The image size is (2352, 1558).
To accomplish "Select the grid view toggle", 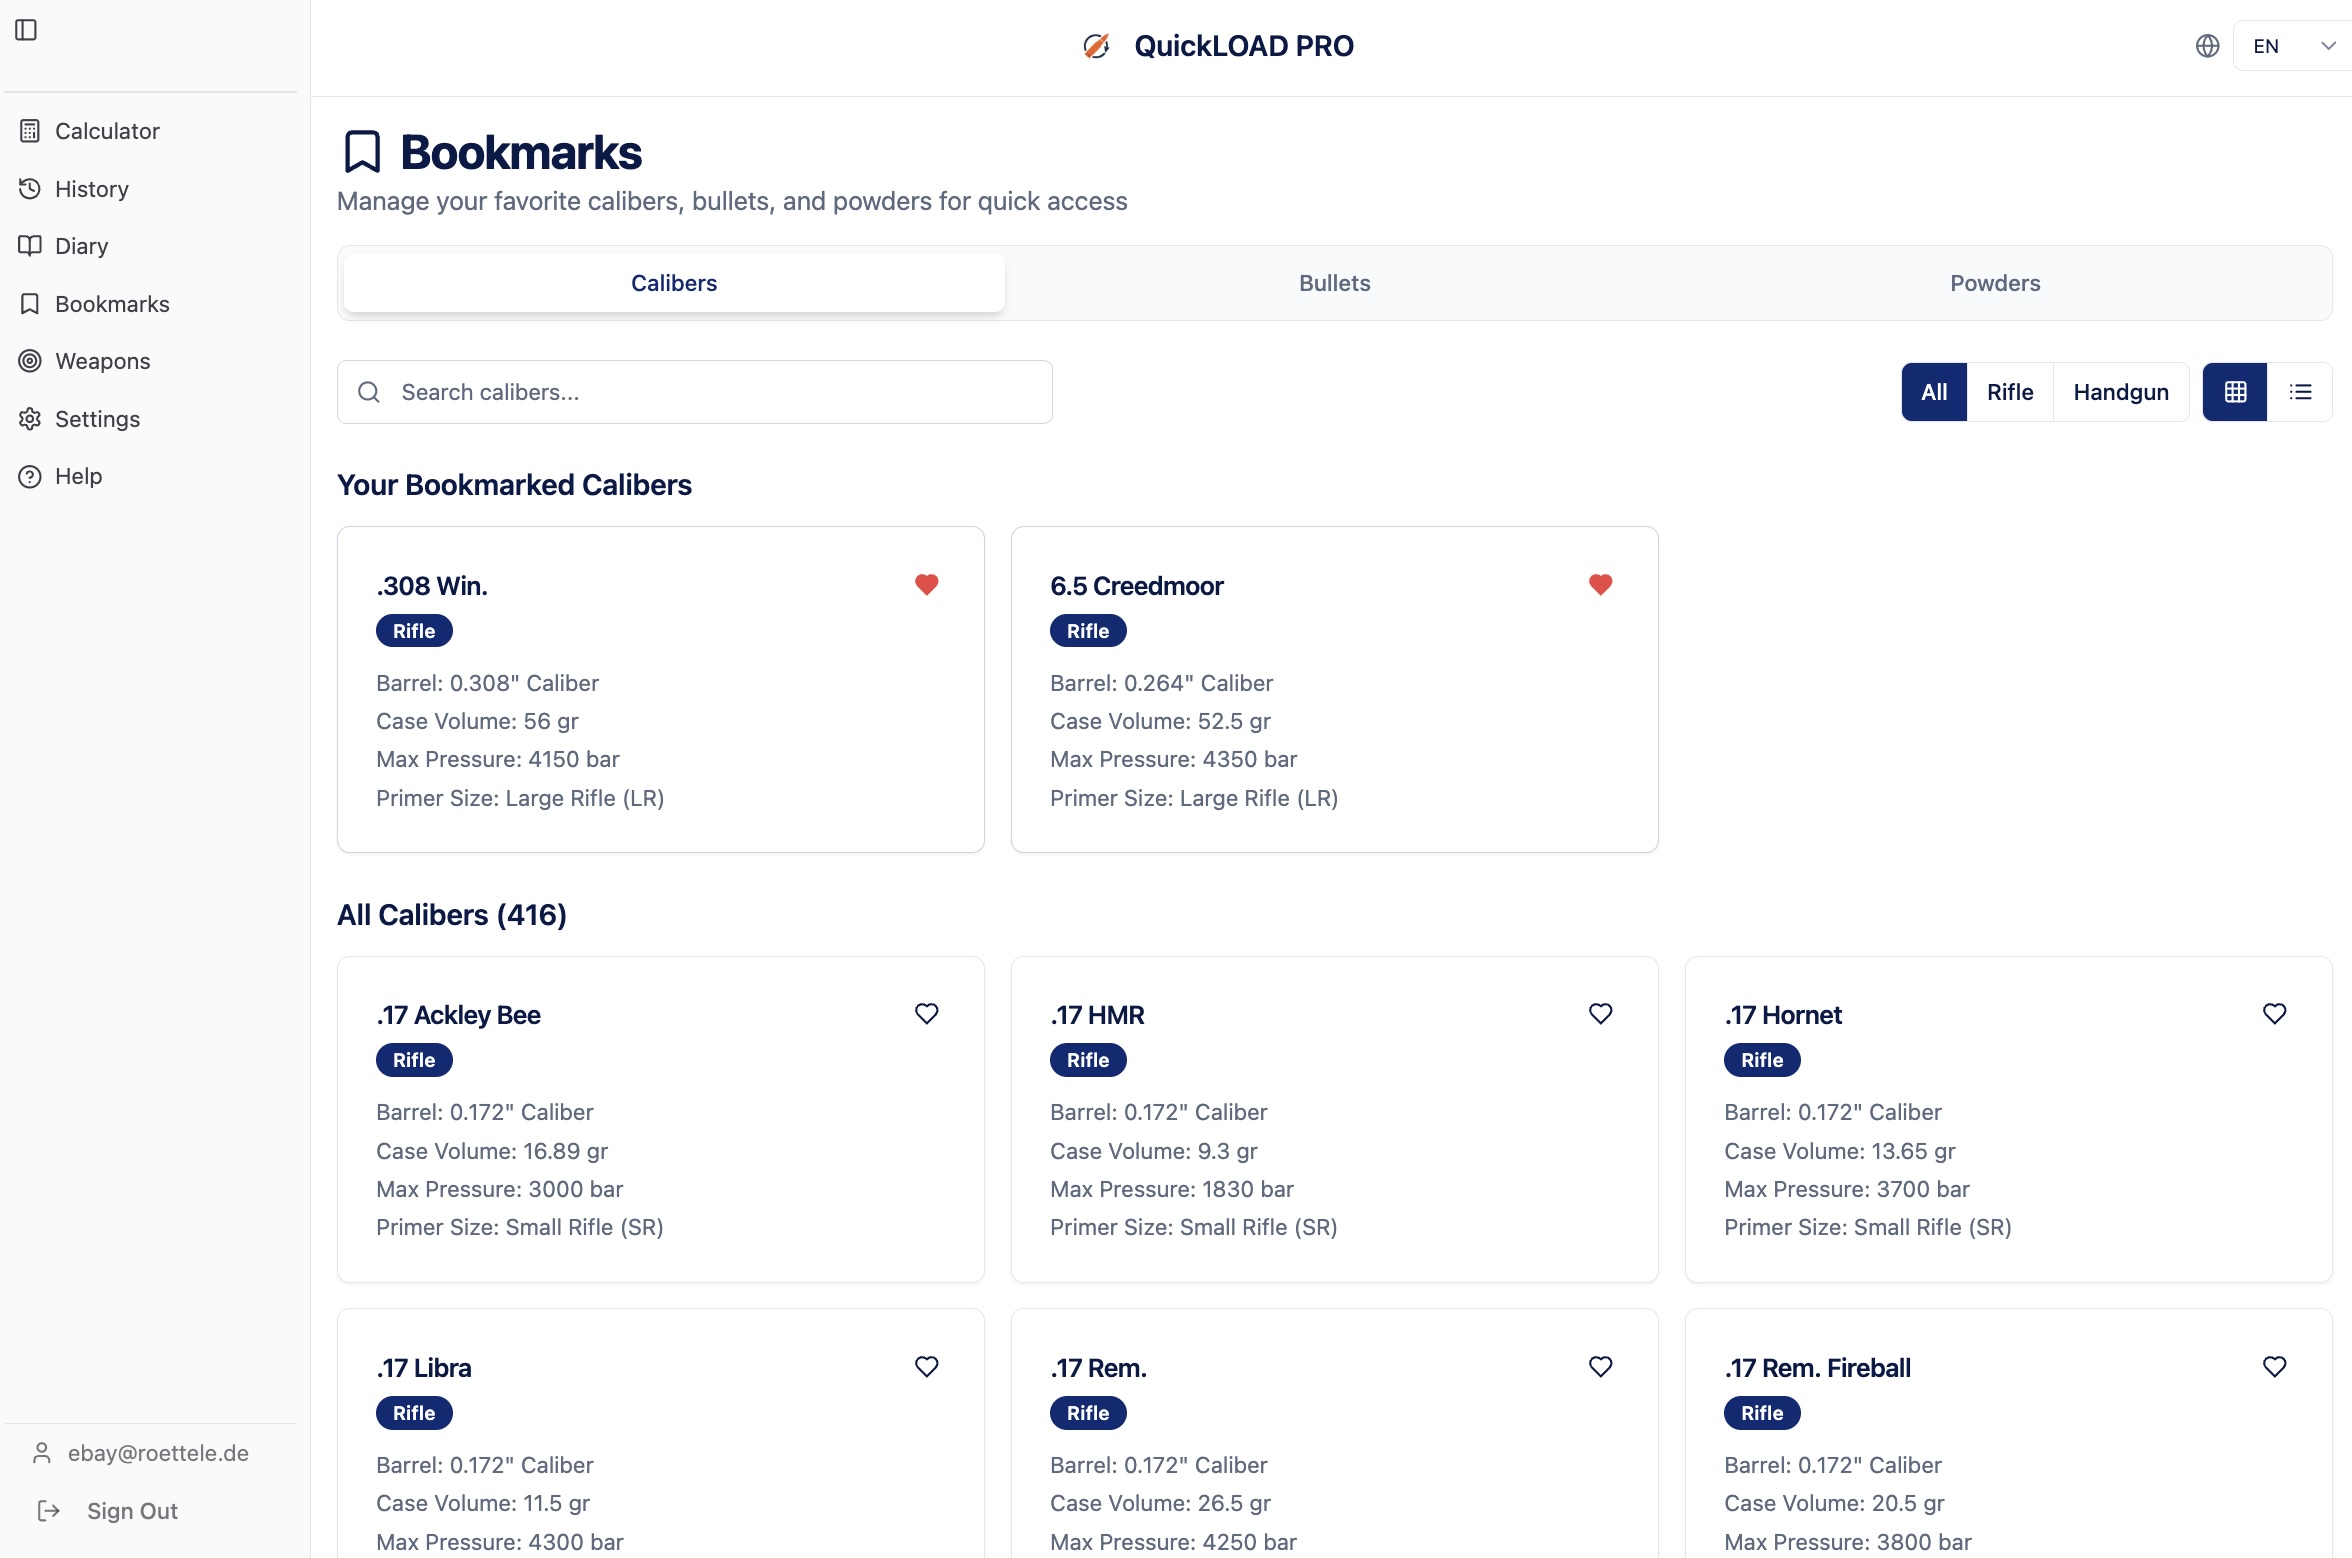I will click(2234, 391).
